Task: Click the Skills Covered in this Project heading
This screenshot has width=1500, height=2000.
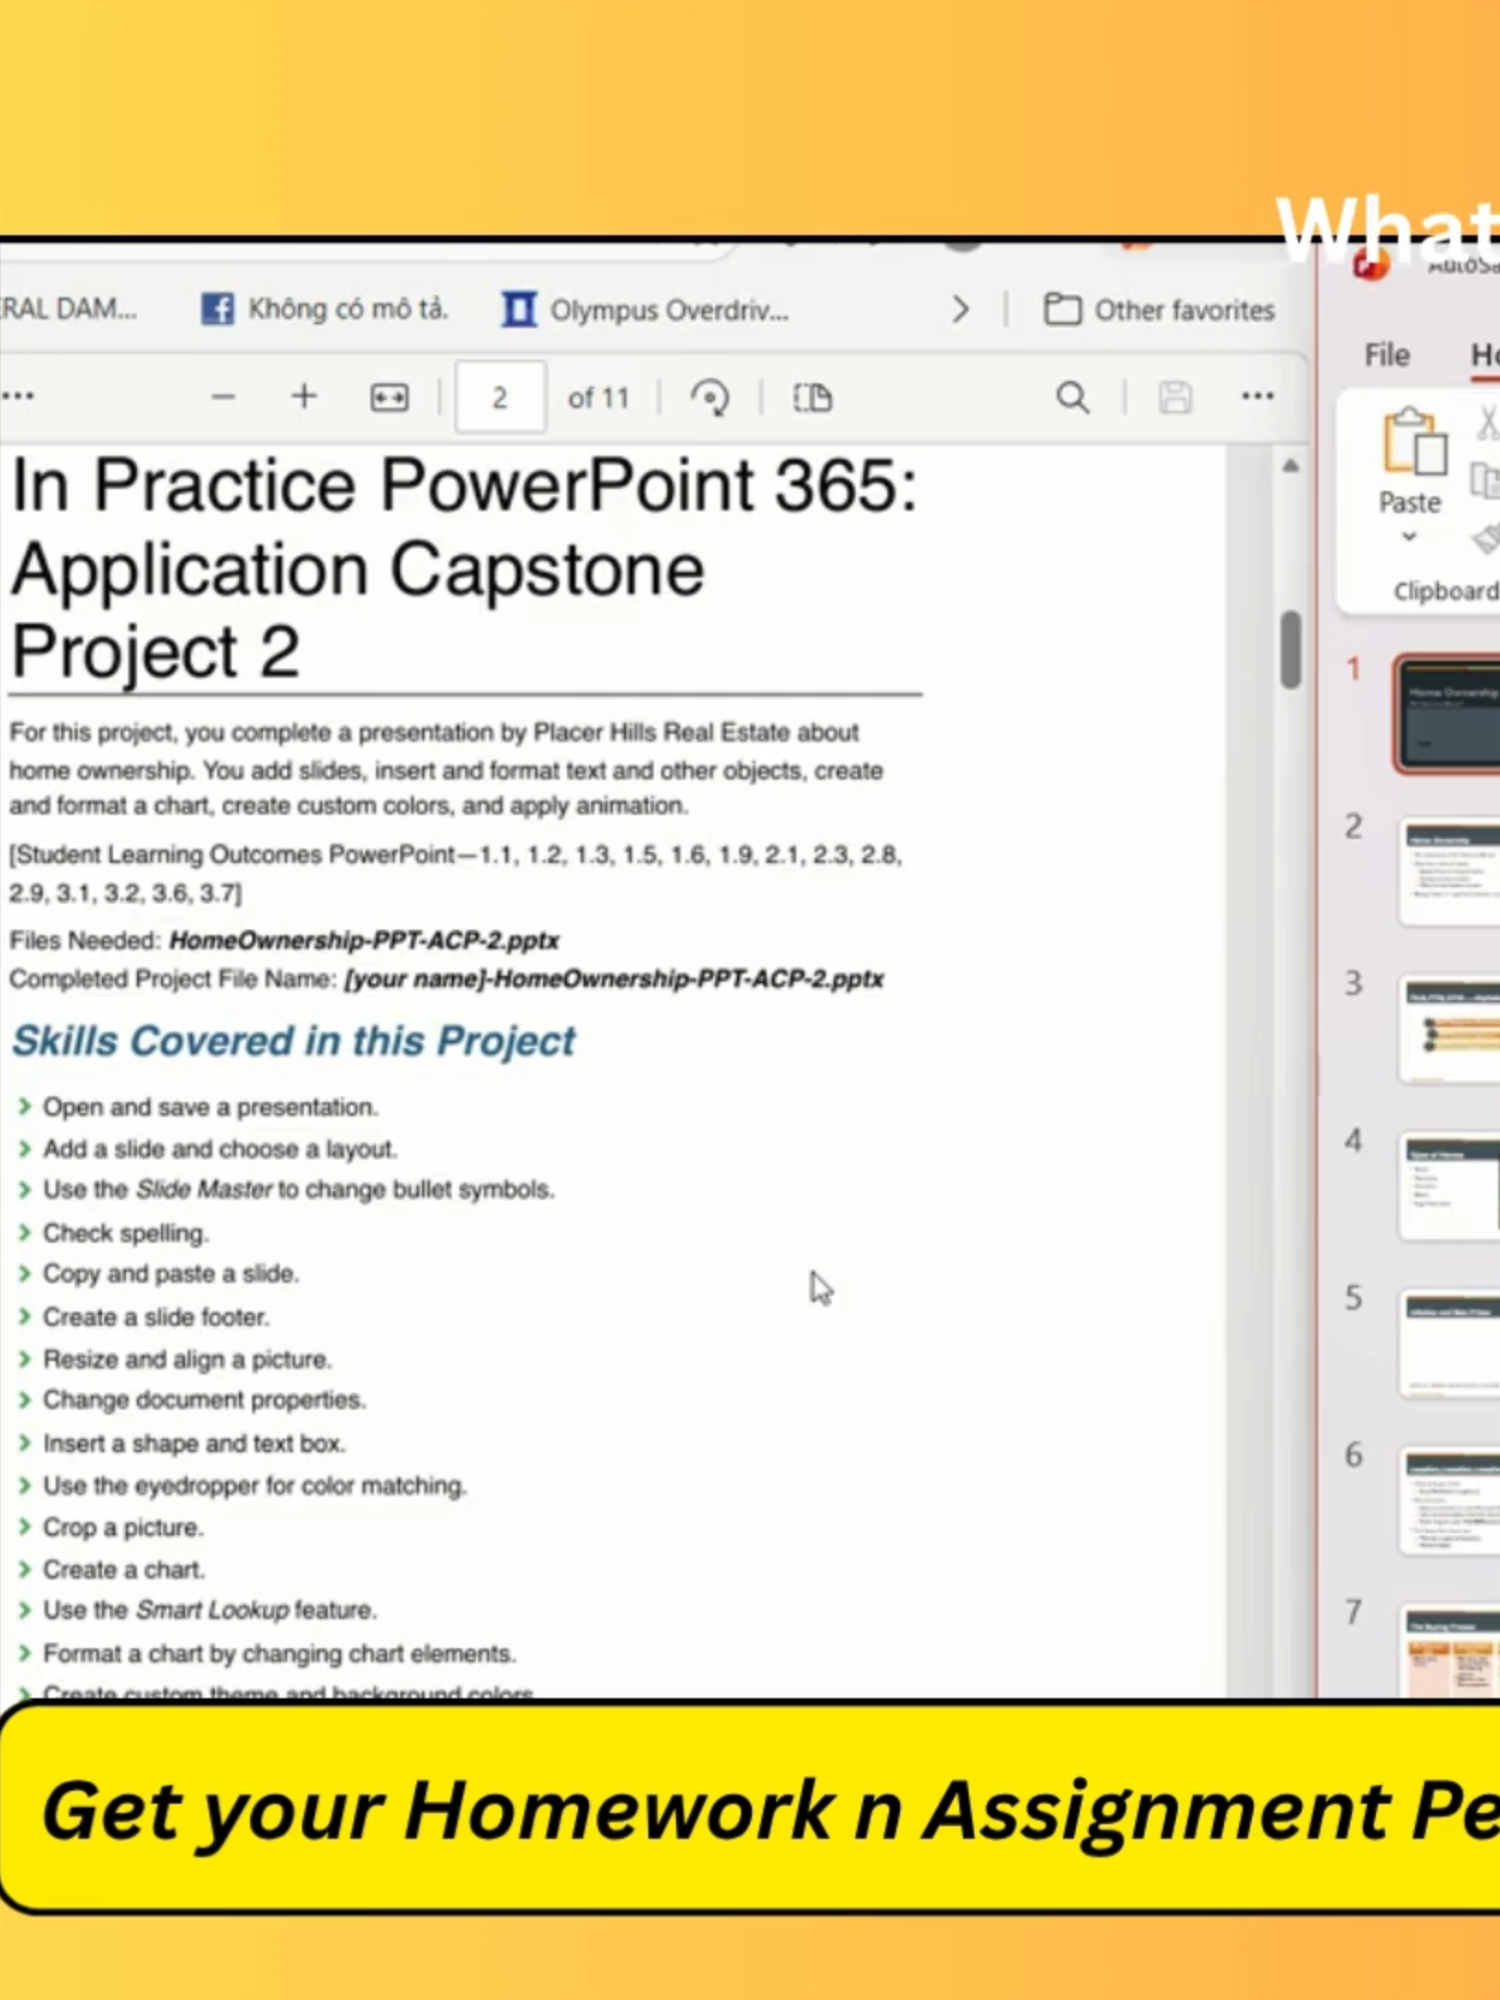Action: click(x=294, y=1041)
